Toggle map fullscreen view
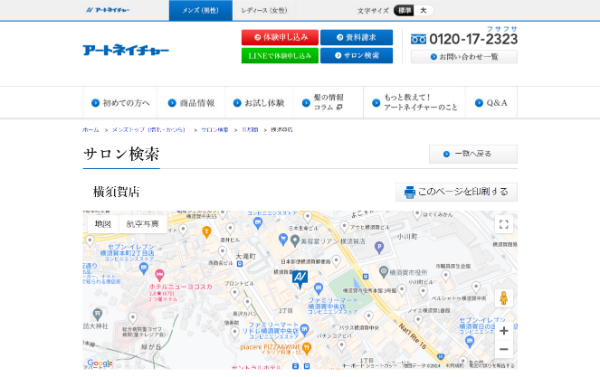The image size is (600, 377). click(x=504, y=224)
